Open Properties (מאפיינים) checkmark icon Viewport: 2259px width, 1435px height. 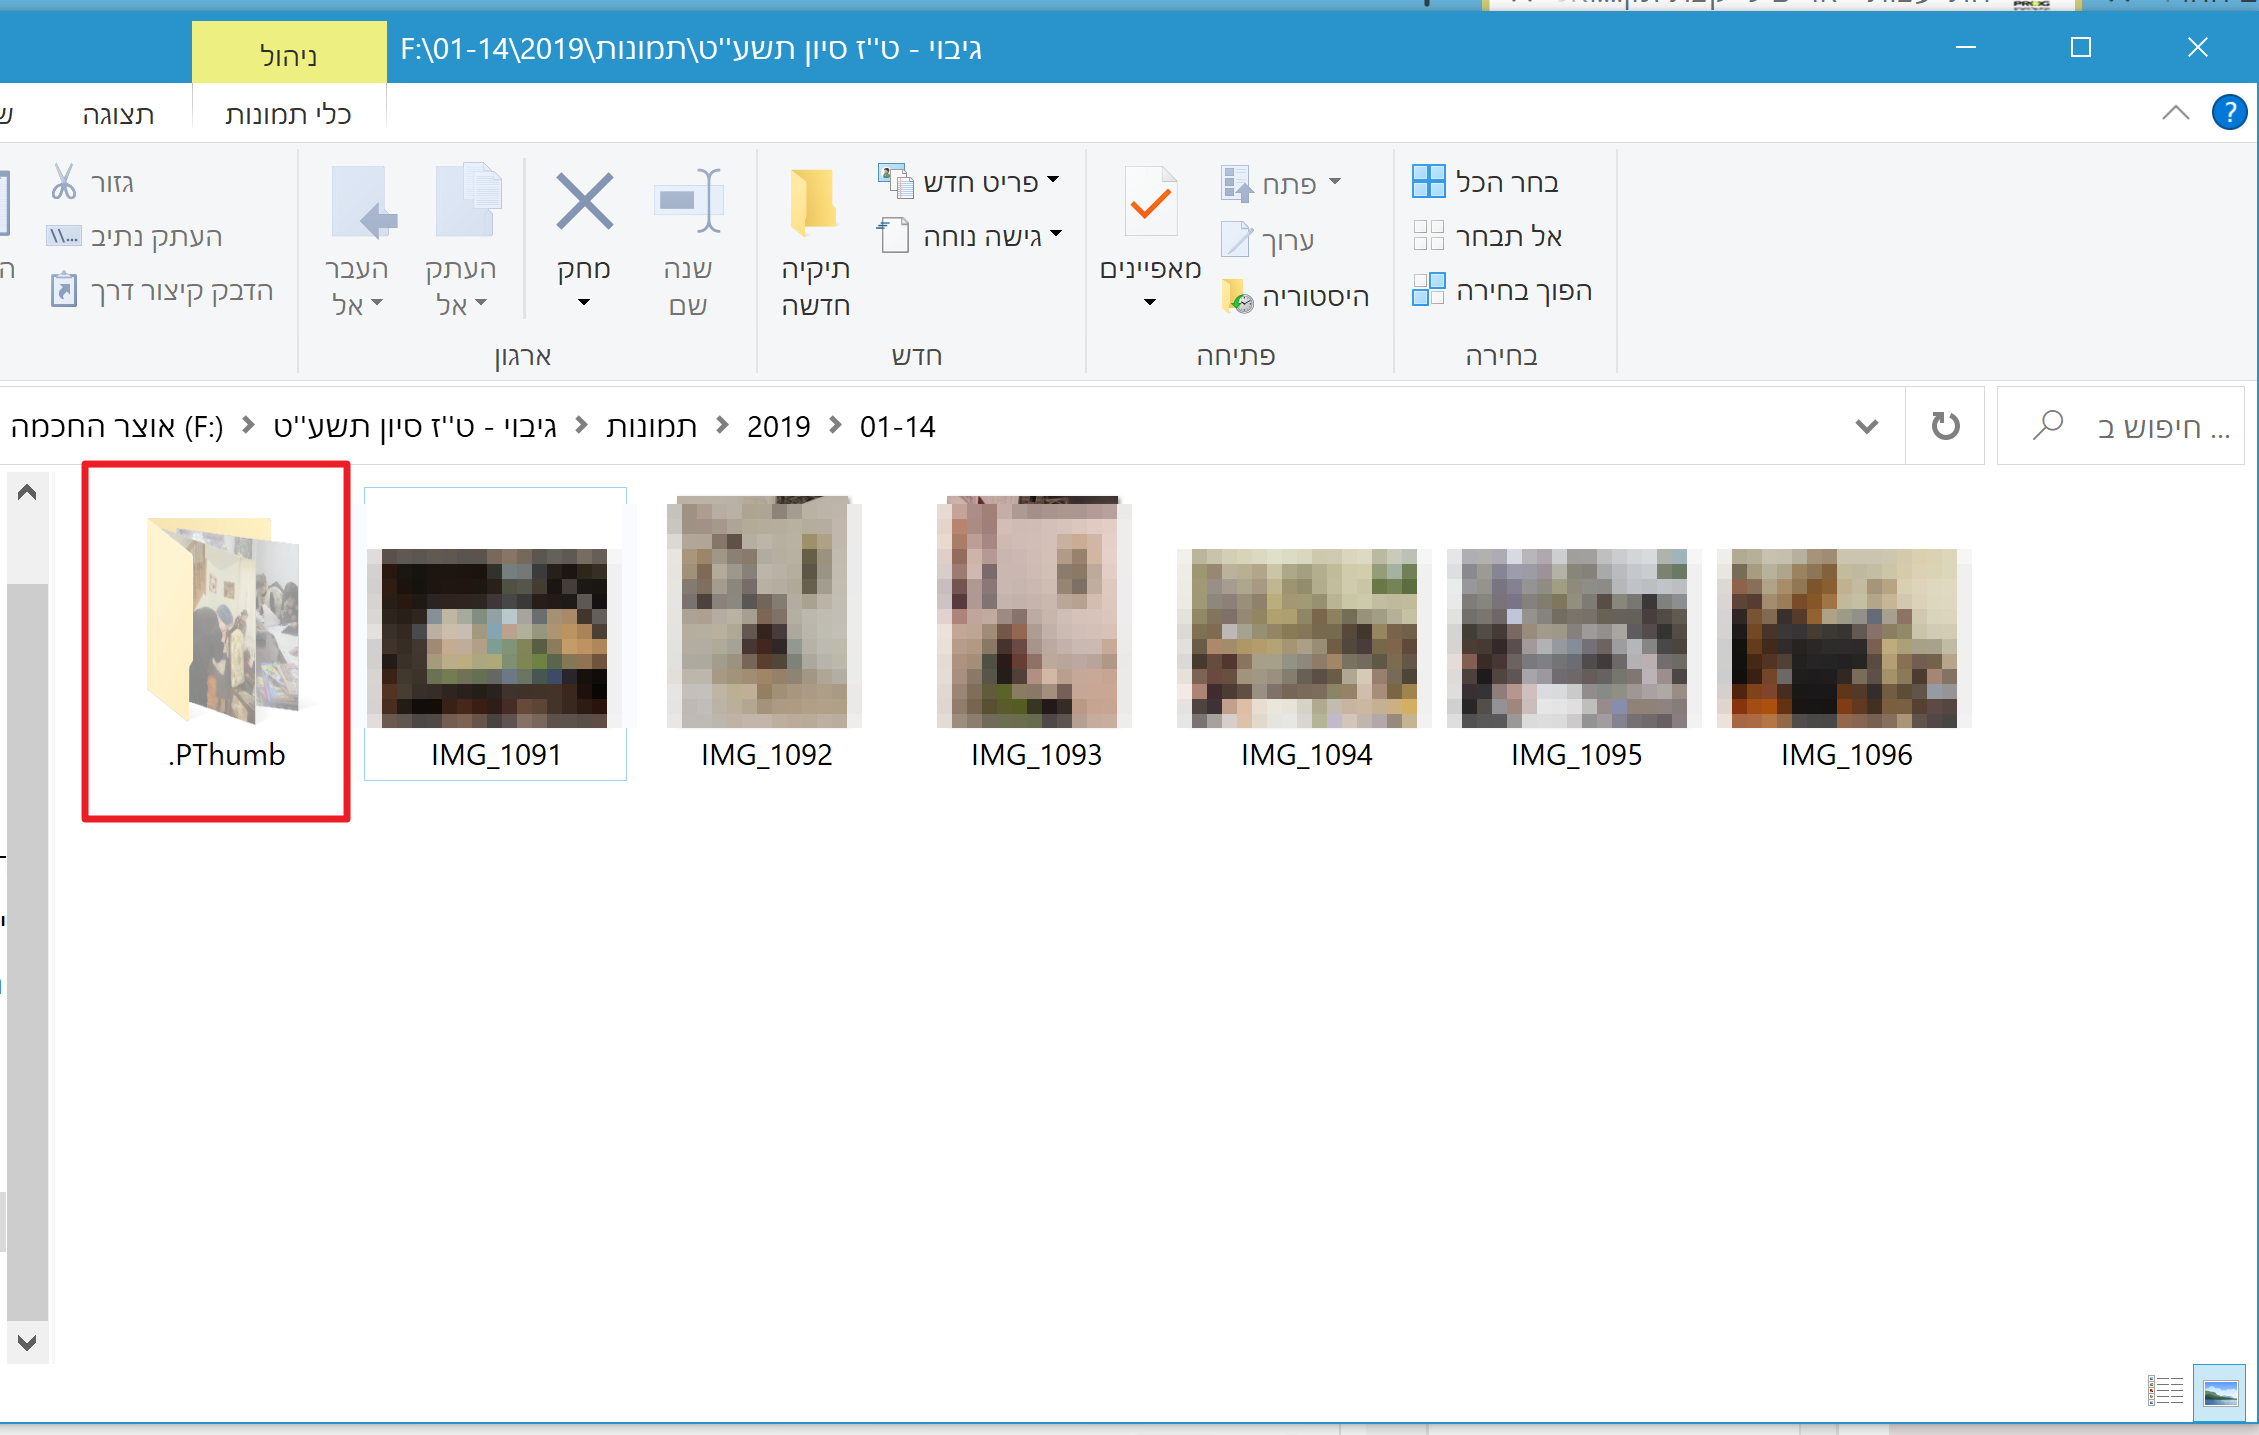pos(1150,203)
